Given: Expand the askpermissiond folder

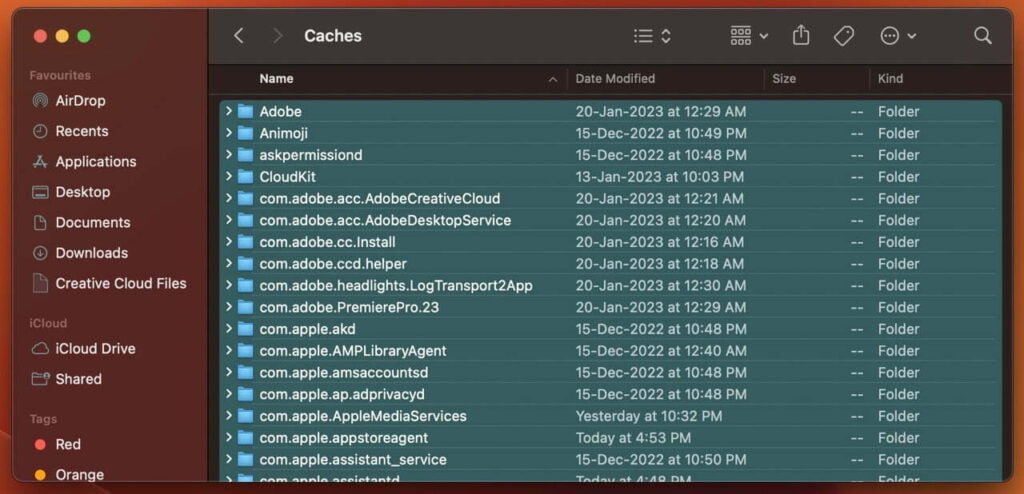Looking at the screenshot, I should [x=229, y=155].
